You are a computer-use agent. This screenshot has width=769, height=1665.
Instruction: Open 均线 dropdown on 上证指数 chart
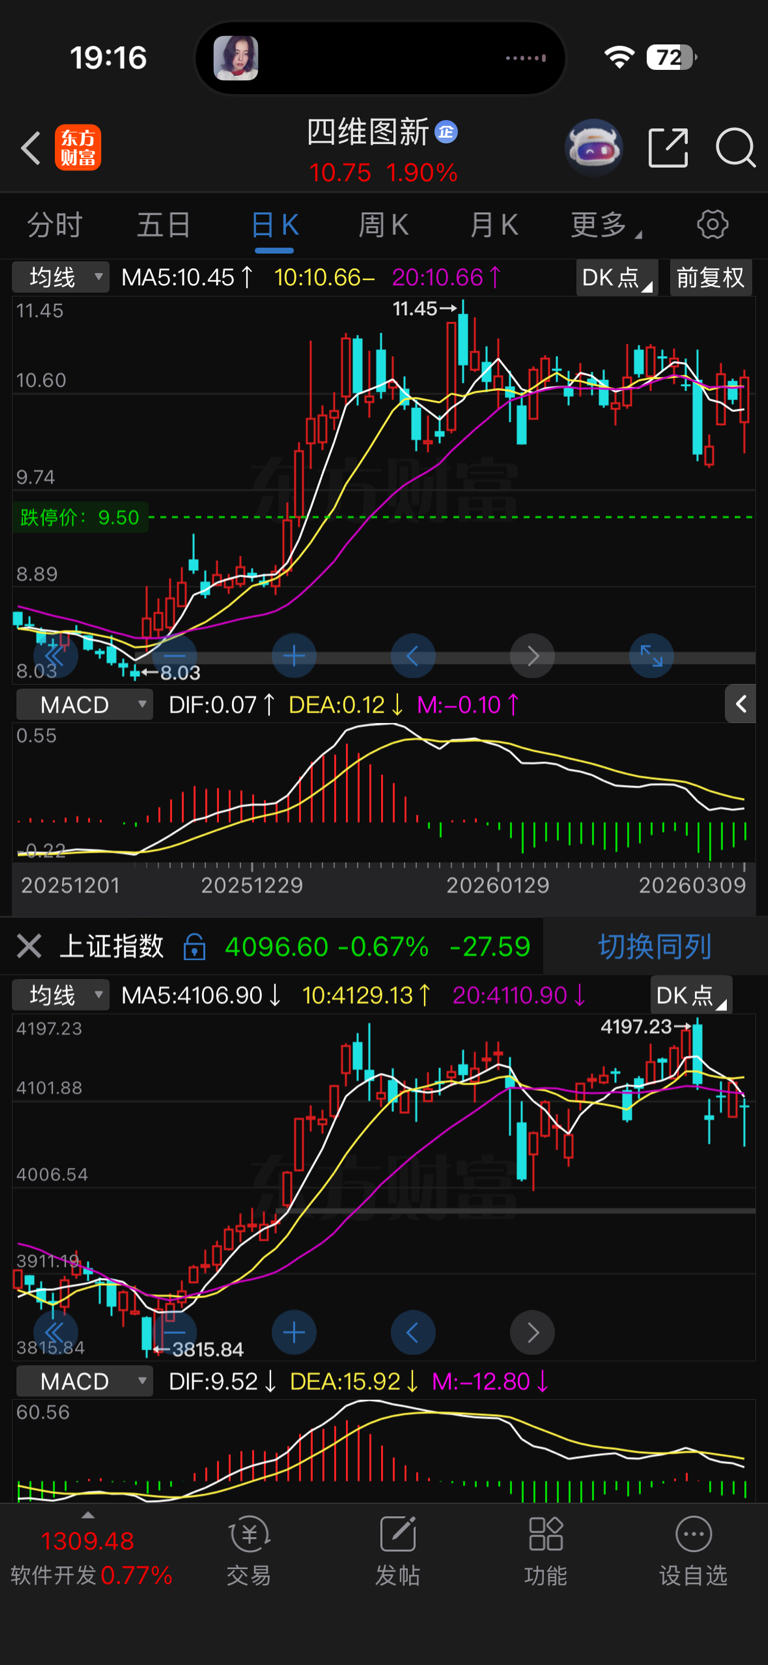(x=60, y=995)
